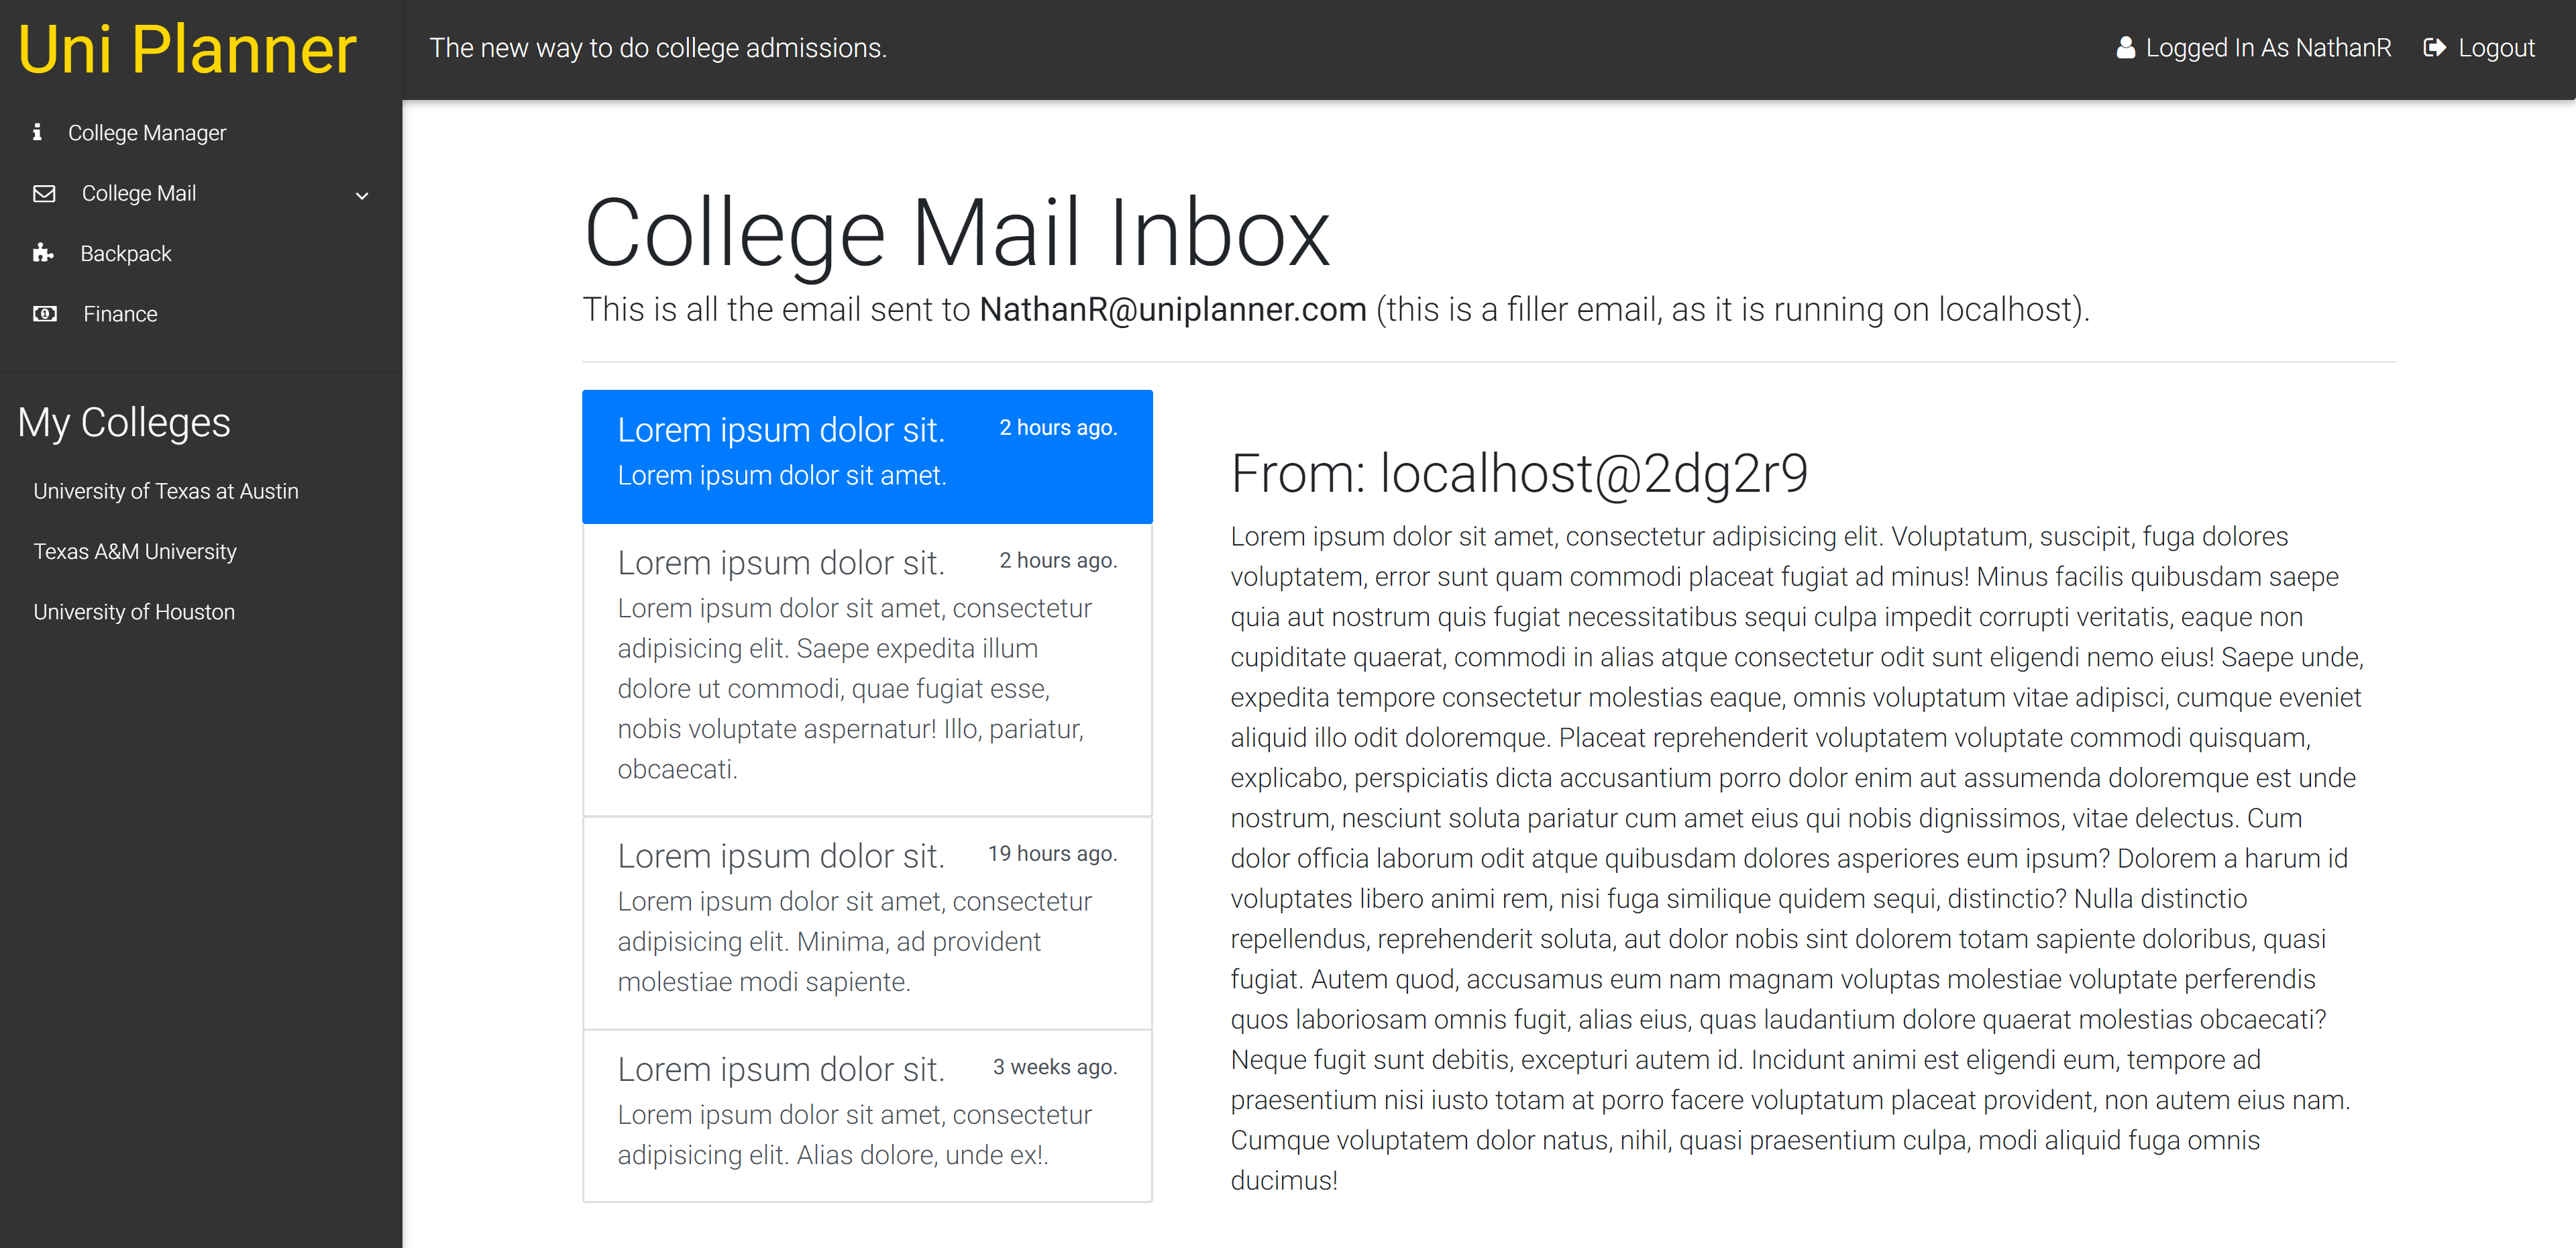The image size is (2576, 1248).
Task: Open the 19 hours ago email
Action: click(866, 922)
